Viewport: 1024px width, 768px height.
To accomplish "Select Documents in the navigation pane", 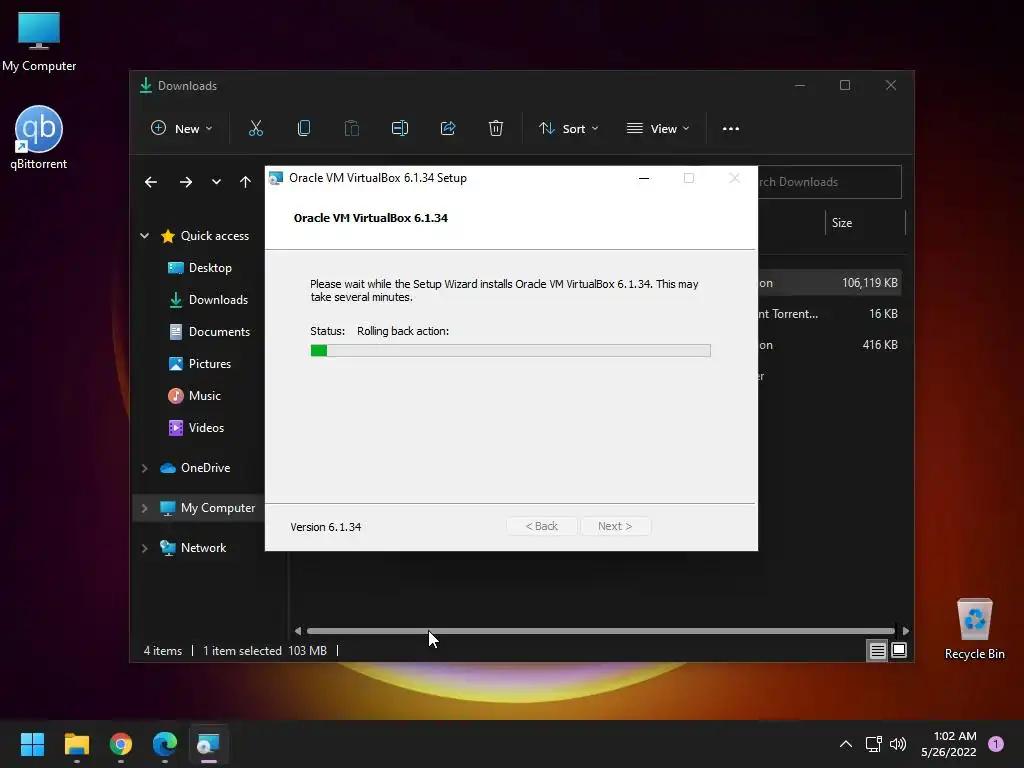I will coord(209,332).
